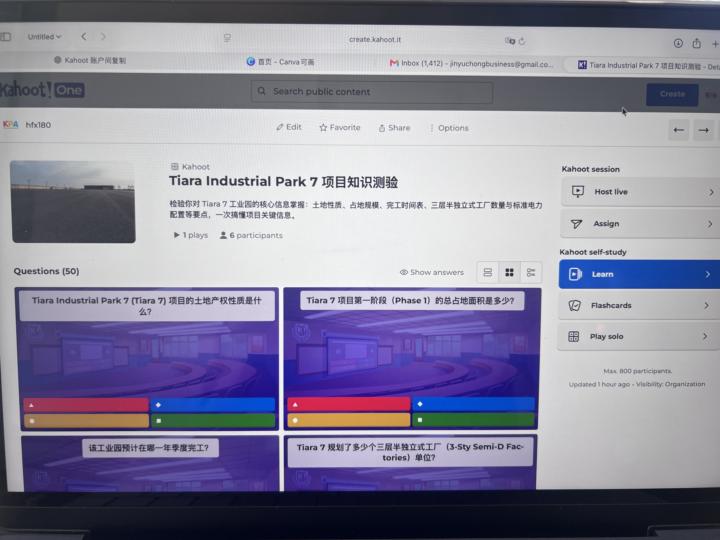Switch to the Canva 可画 tab

pos(280,62)
